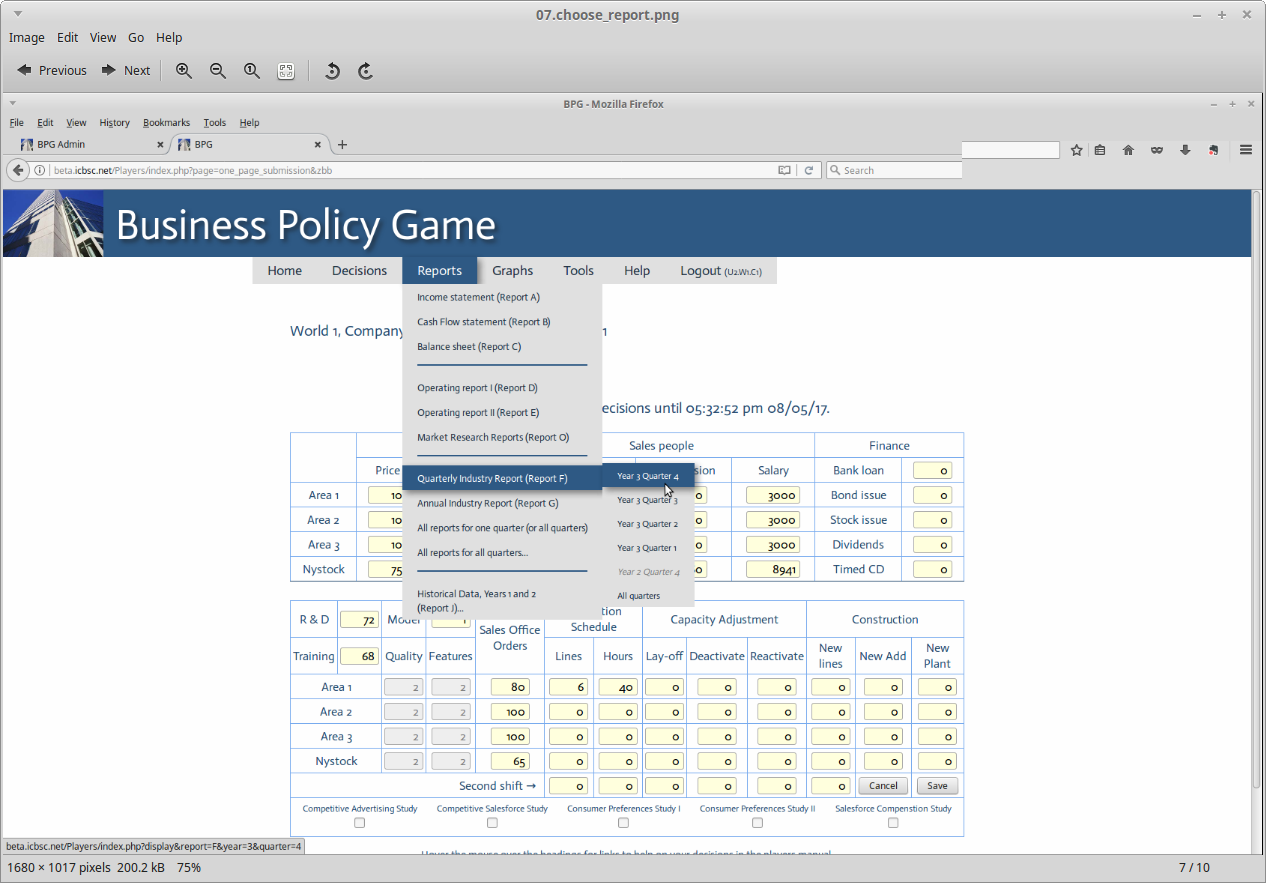Enable the Competitive Advertising Study checkbox

[360, 823]
